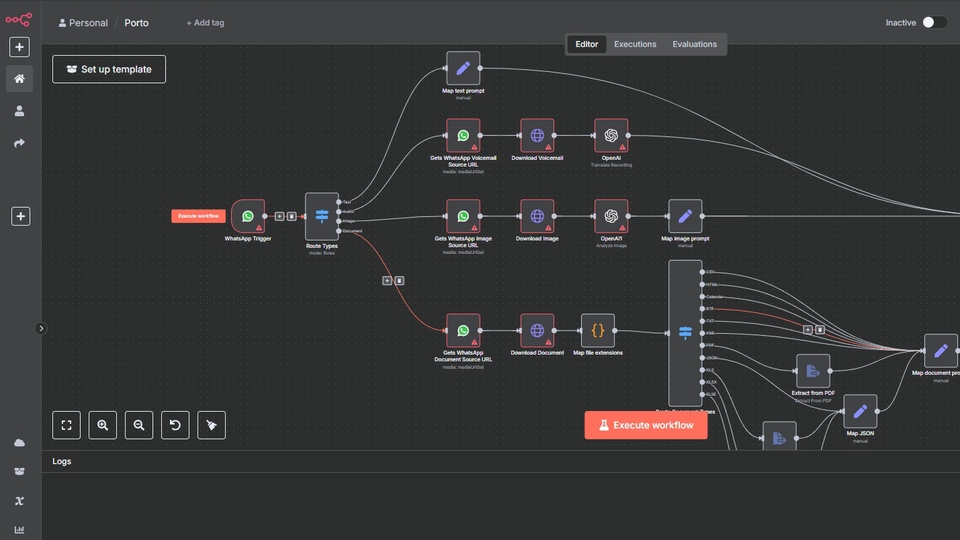Click the top plus create button in sidebar

19,47
